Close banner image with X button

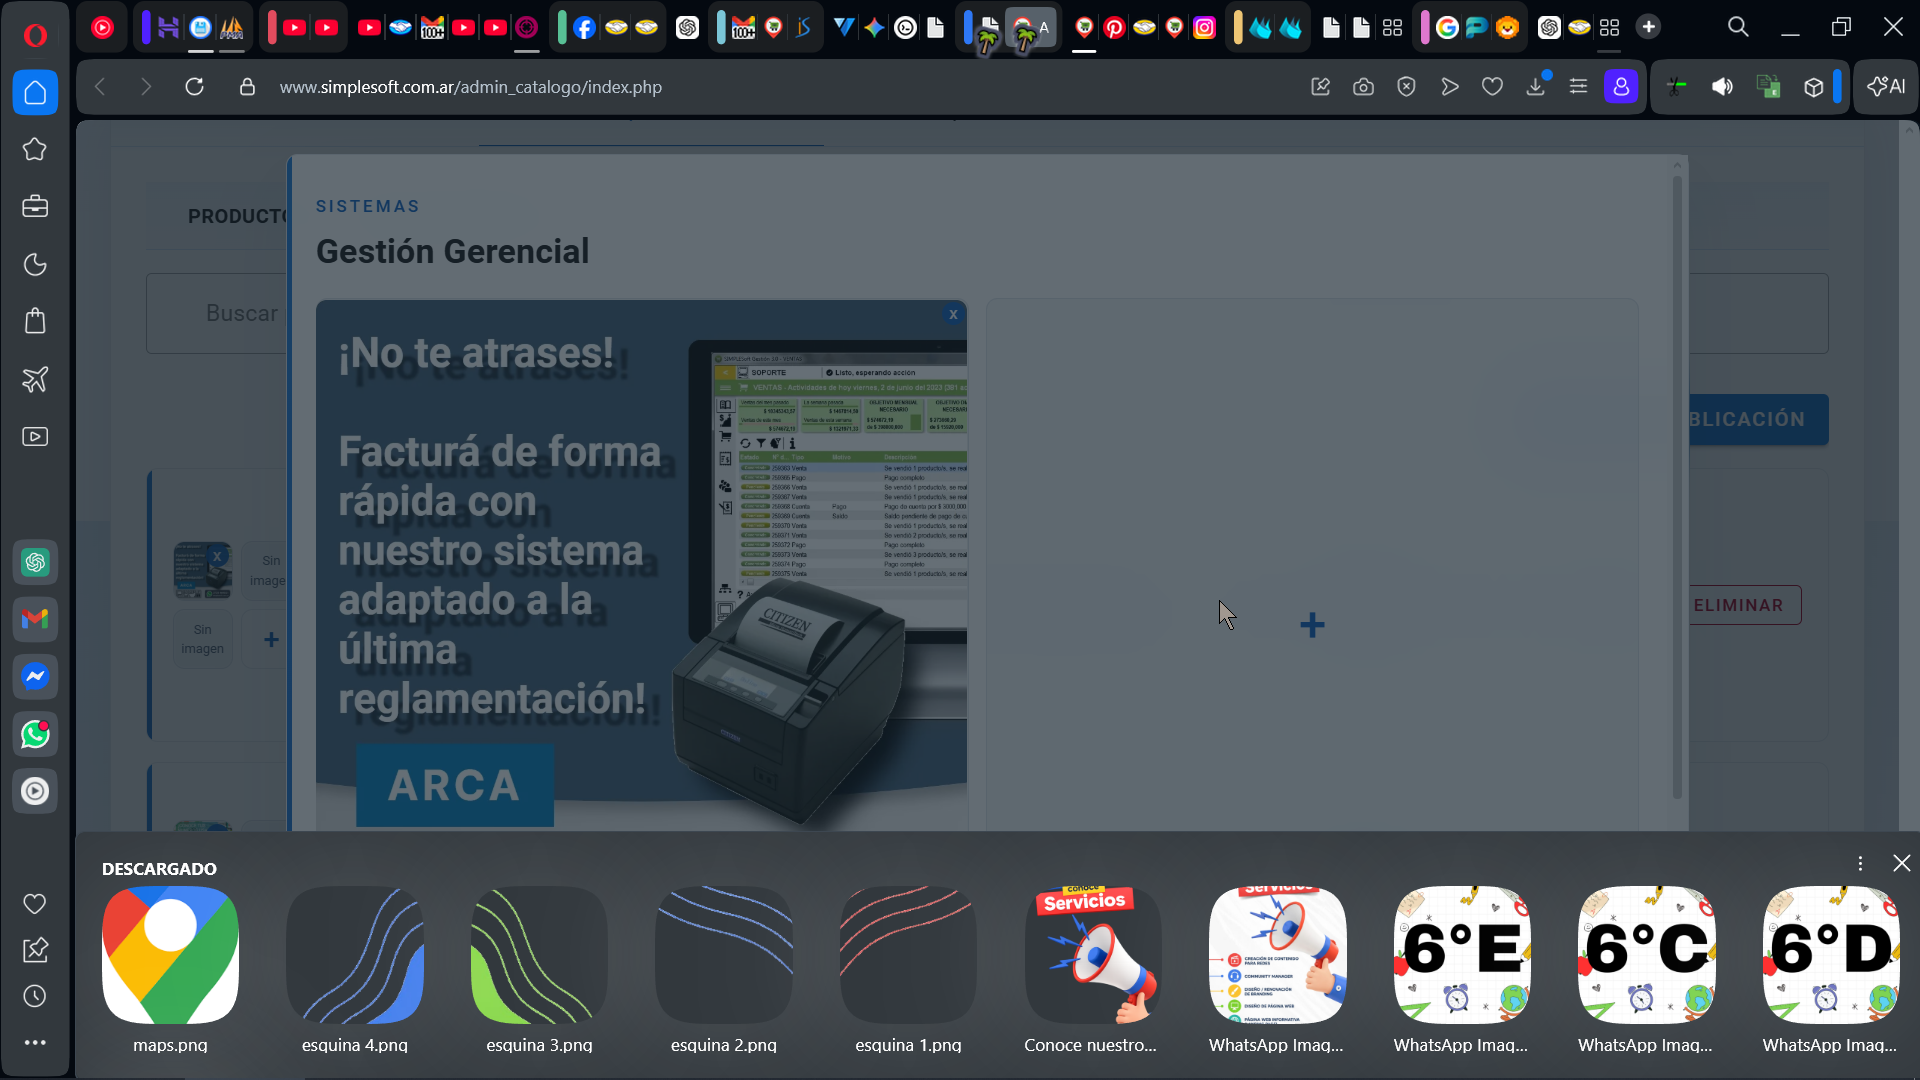pos(953,314)
